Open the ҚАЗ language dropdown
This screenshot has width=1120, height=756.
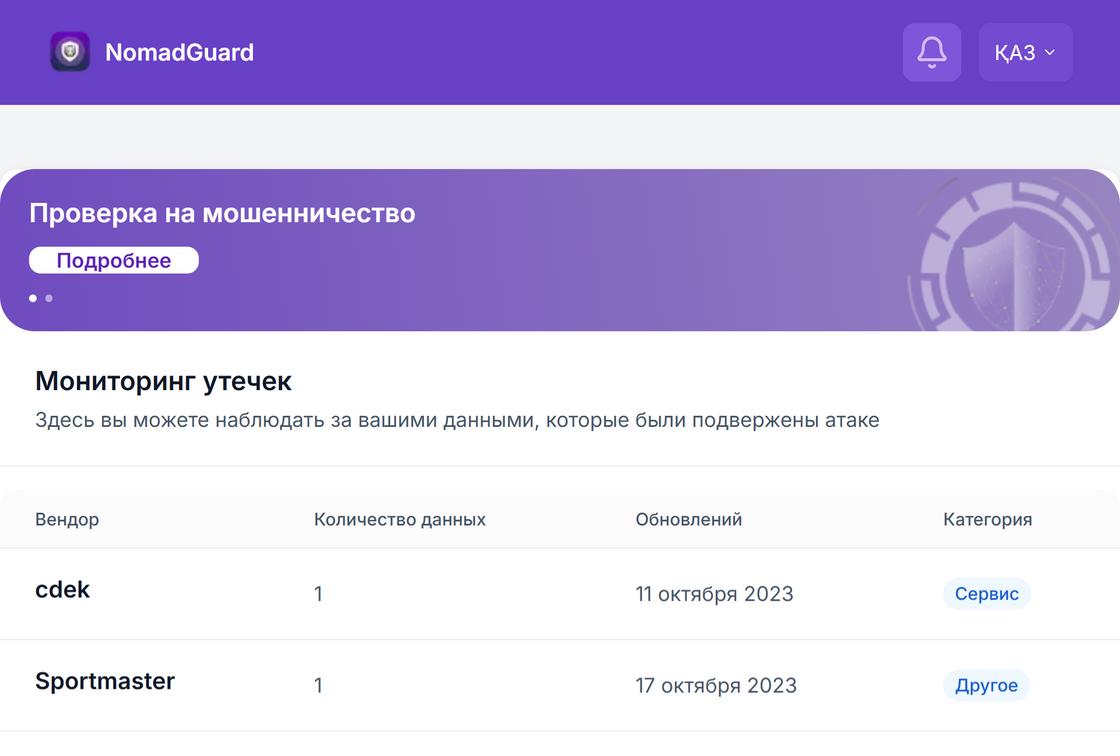(1025, 52)
